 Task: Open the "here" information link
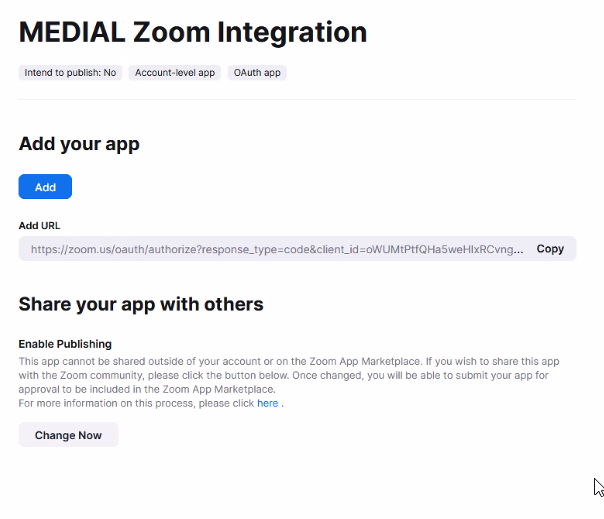[x=267, y=403]
